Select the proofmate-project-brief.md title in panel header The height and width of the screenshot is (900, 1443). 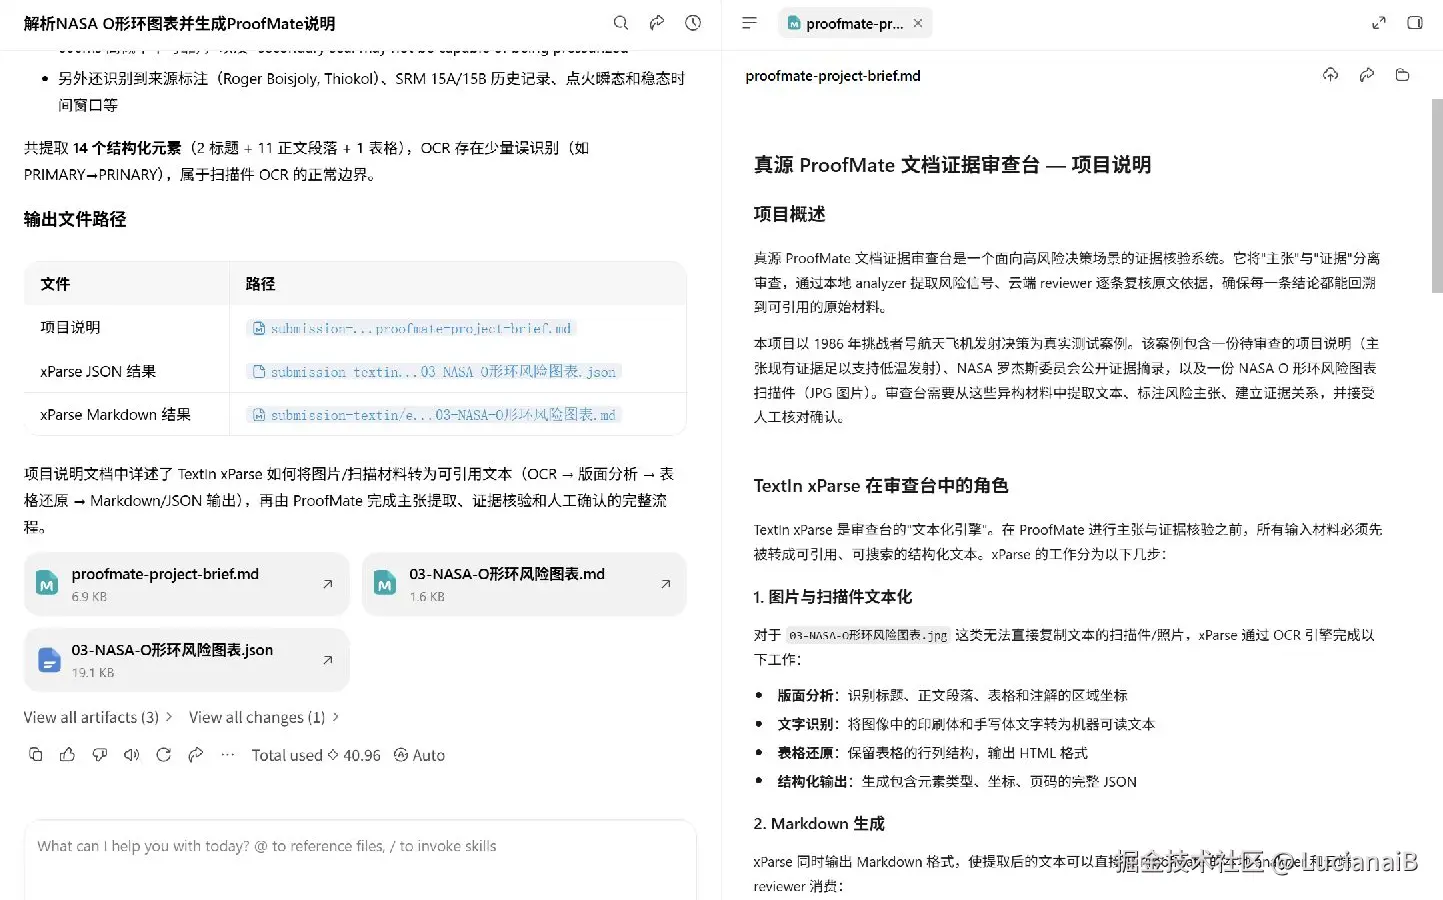(833, 76)
